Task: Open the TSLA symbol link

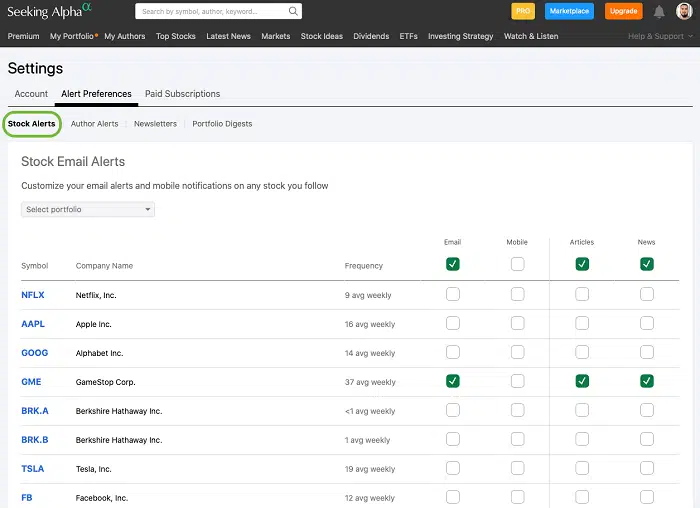Action: 32,469
